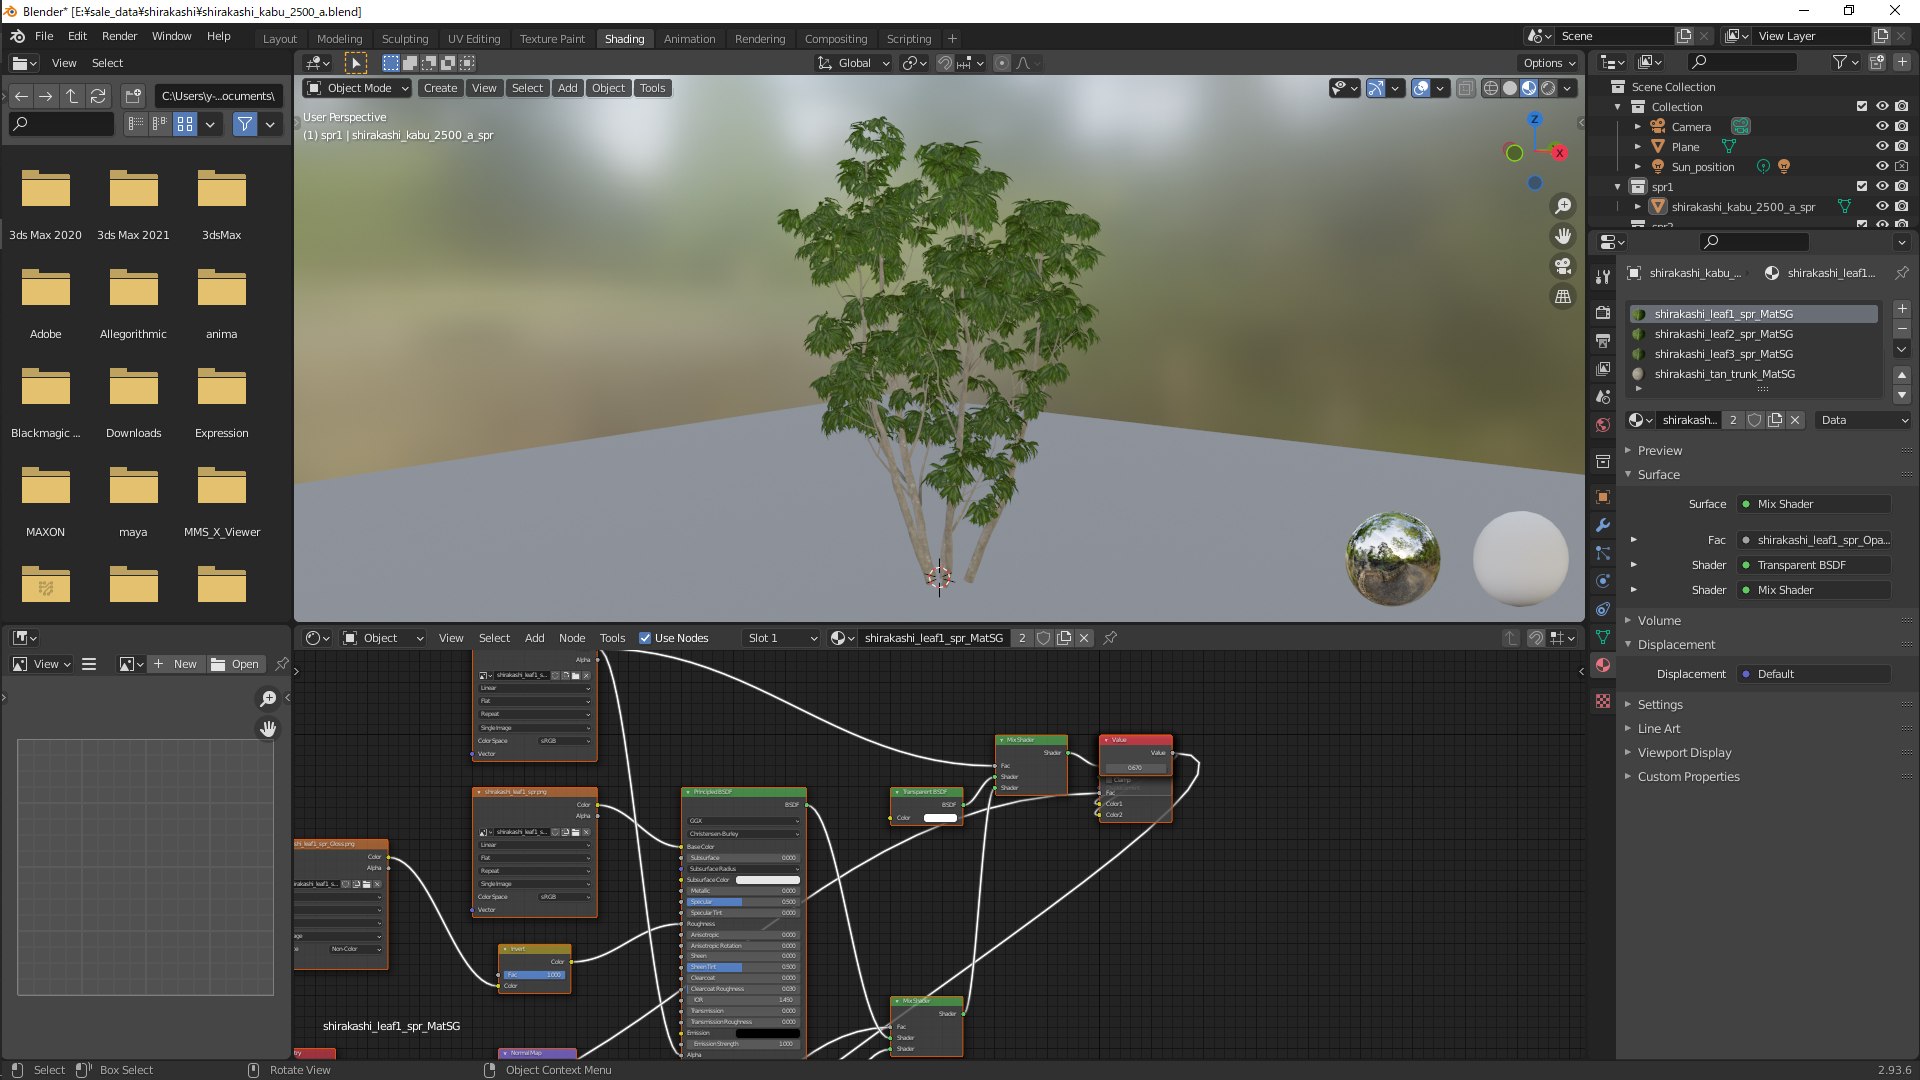This screenshot has width=1920, height=1080.
Task: Open the Modifier wrench properties tab
Action: click(1603, 525)
